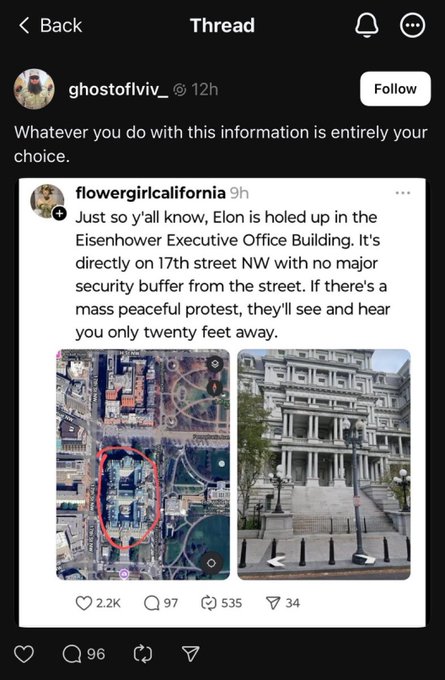Go back using the Back arrow

point(50,26)
